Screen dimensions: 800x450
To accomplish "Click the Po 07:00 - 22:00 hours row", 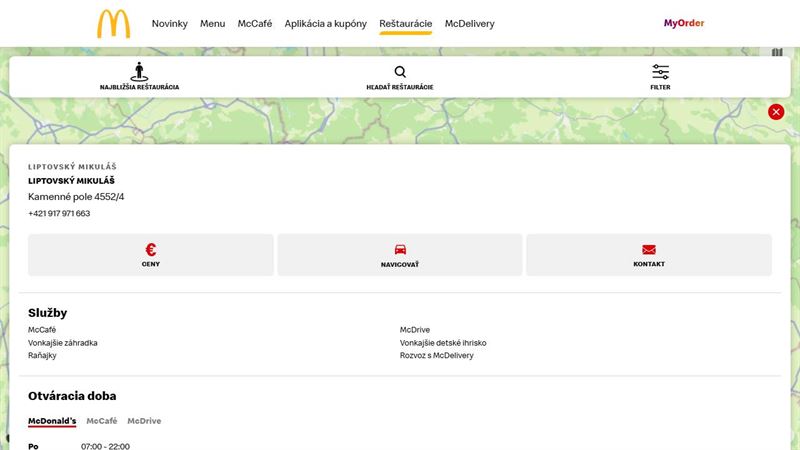I will [79, 446].
